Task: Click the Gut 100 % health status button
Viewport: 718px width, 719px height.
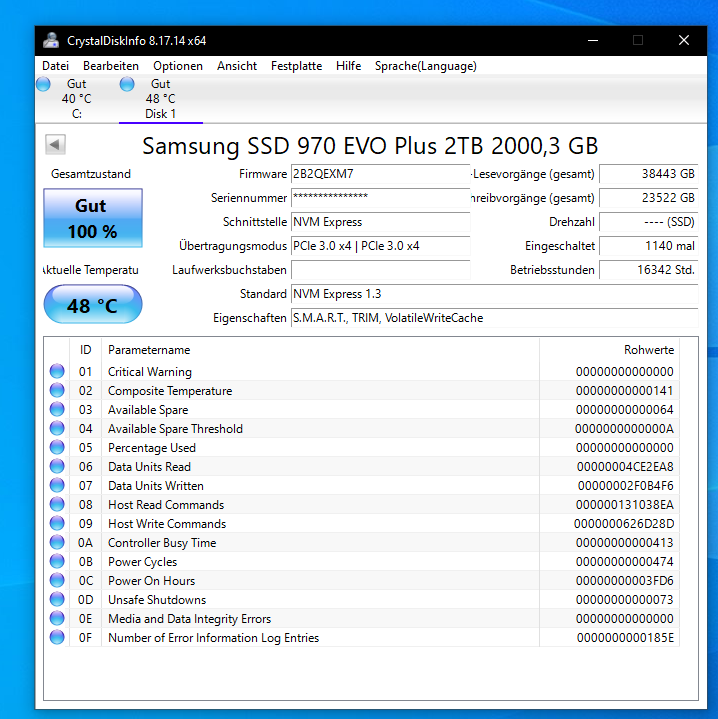Action: pyautogui.click(x=93, y=218)
